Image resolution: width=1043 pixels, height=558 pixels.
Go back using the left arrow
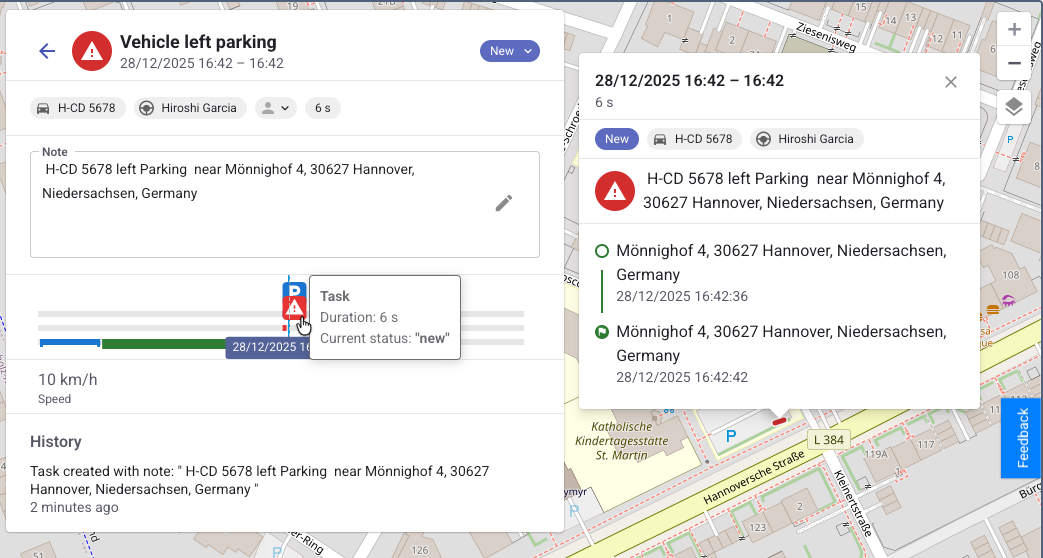click(47, 51)
